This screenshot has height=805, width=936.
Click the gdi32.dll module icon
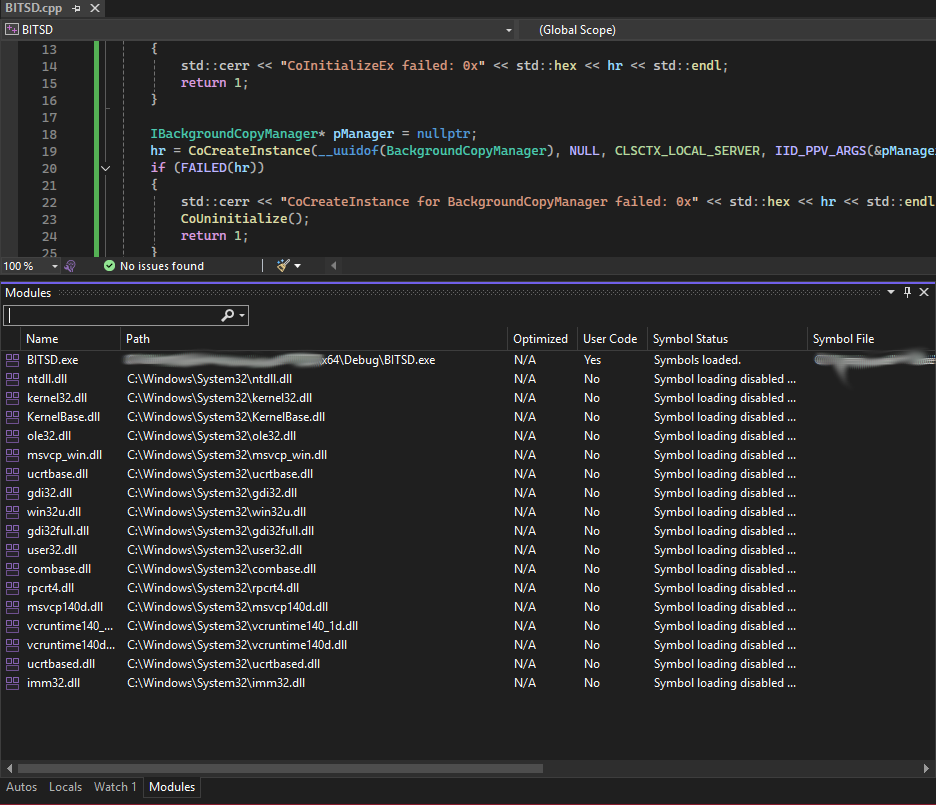12,493
